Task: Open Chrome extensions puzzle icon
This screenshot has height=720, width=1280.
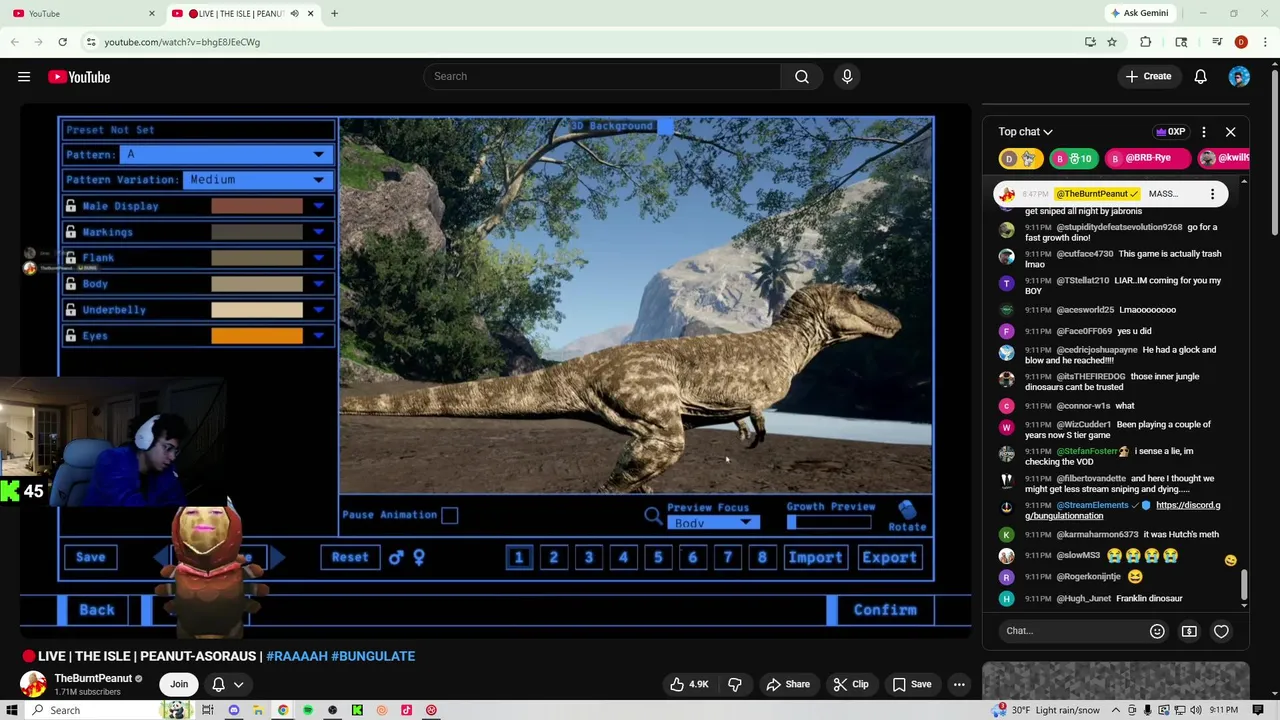Action: (x=1146, y=42)
